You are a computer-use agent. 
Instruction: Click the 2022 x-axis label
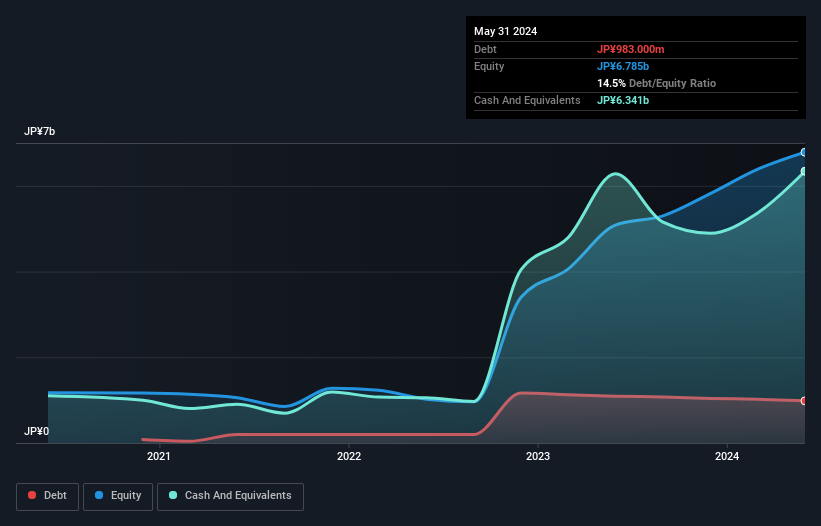click(x=349, y=456)
